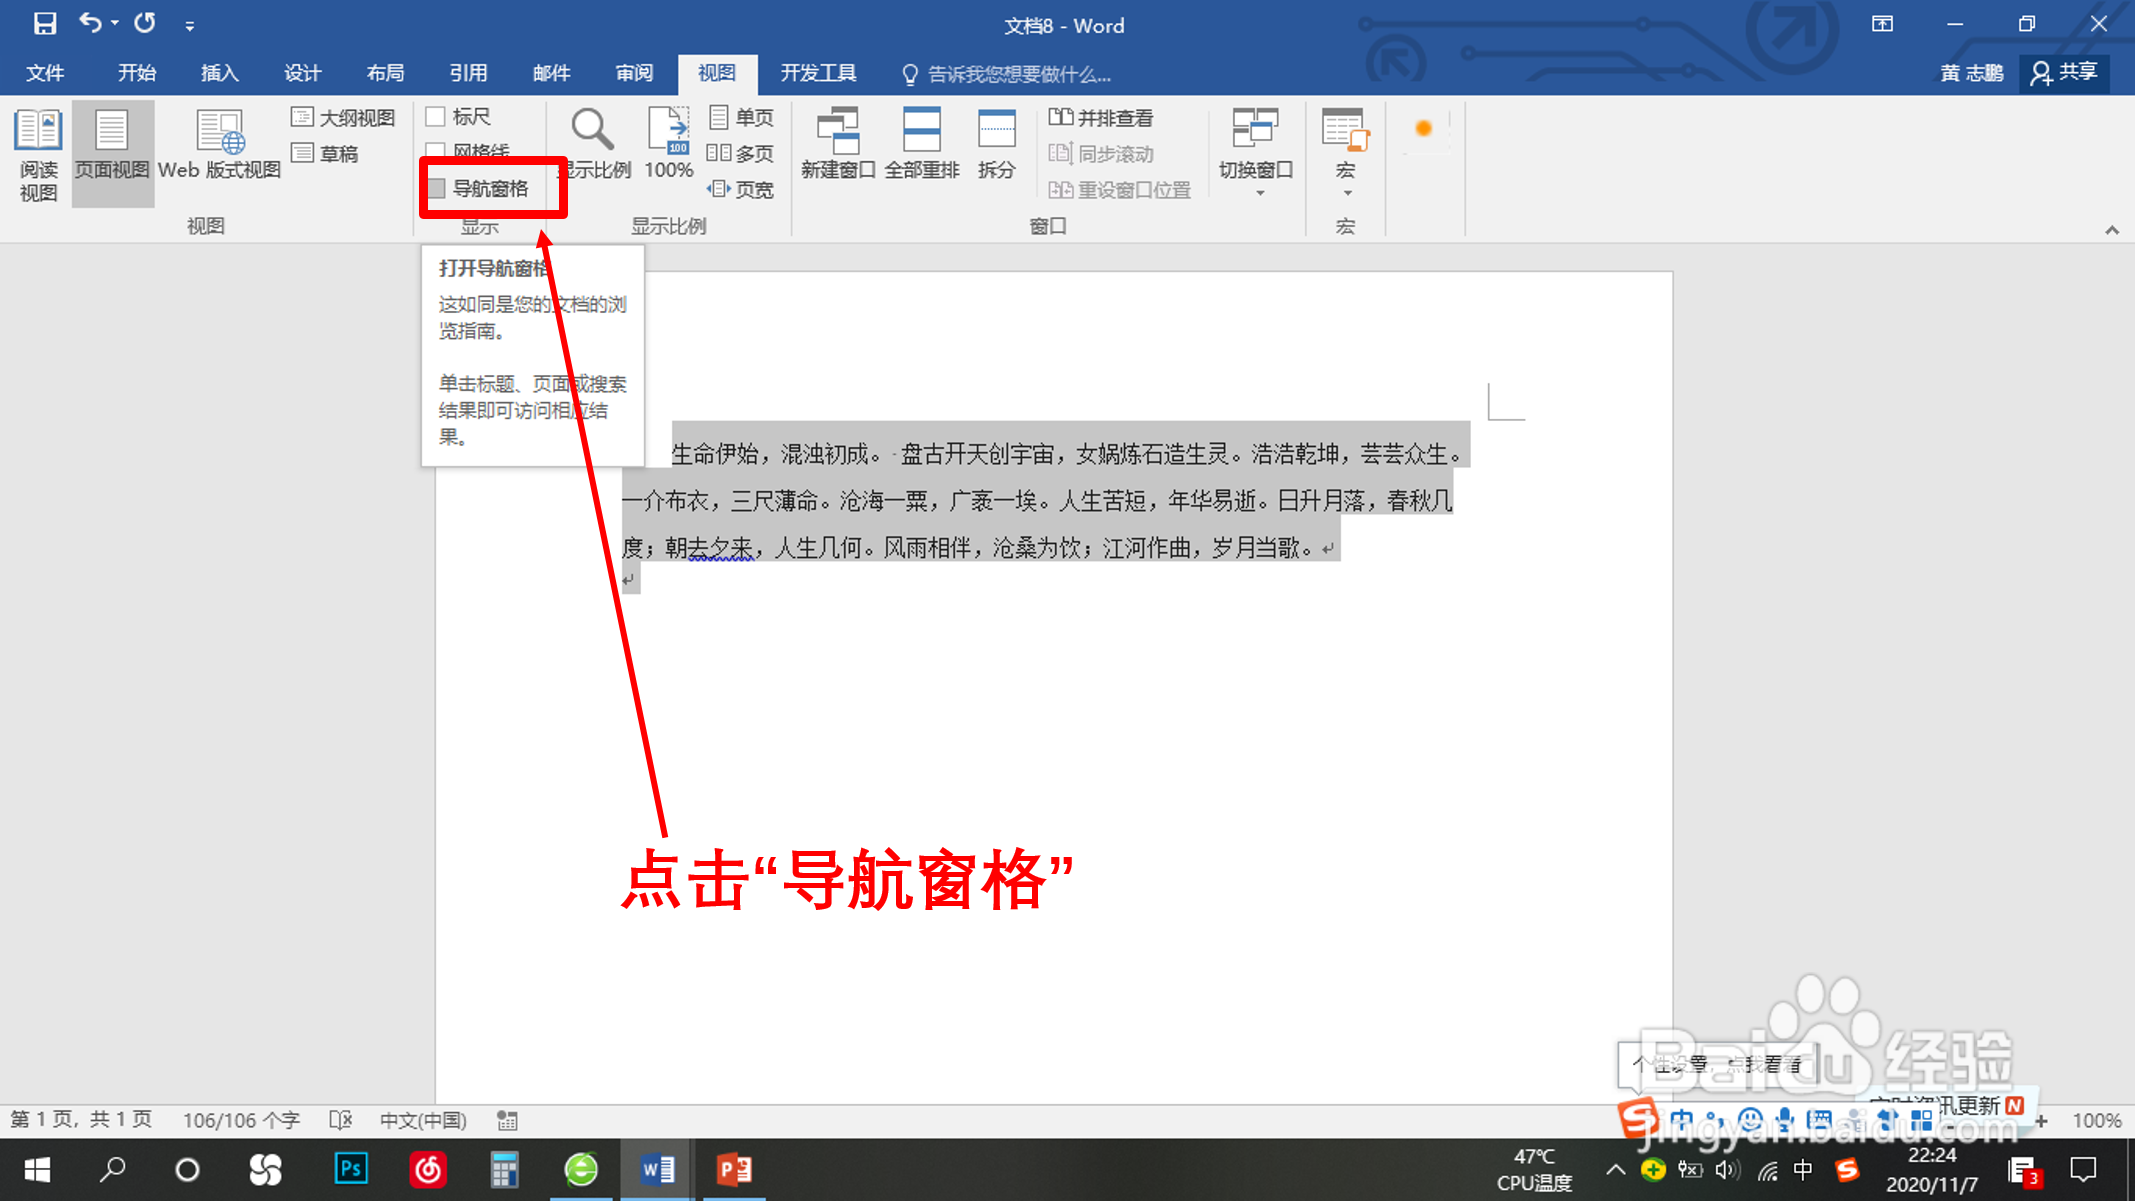This screenshot has width=2135, height=1201.
Task: Redo the last action
Action: coord(145,22)
